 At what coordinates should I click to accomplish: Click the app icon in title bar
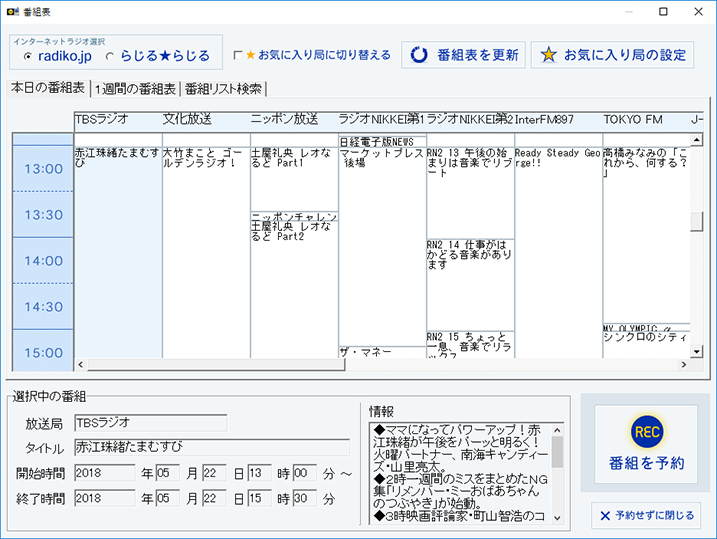pos(13,11)
